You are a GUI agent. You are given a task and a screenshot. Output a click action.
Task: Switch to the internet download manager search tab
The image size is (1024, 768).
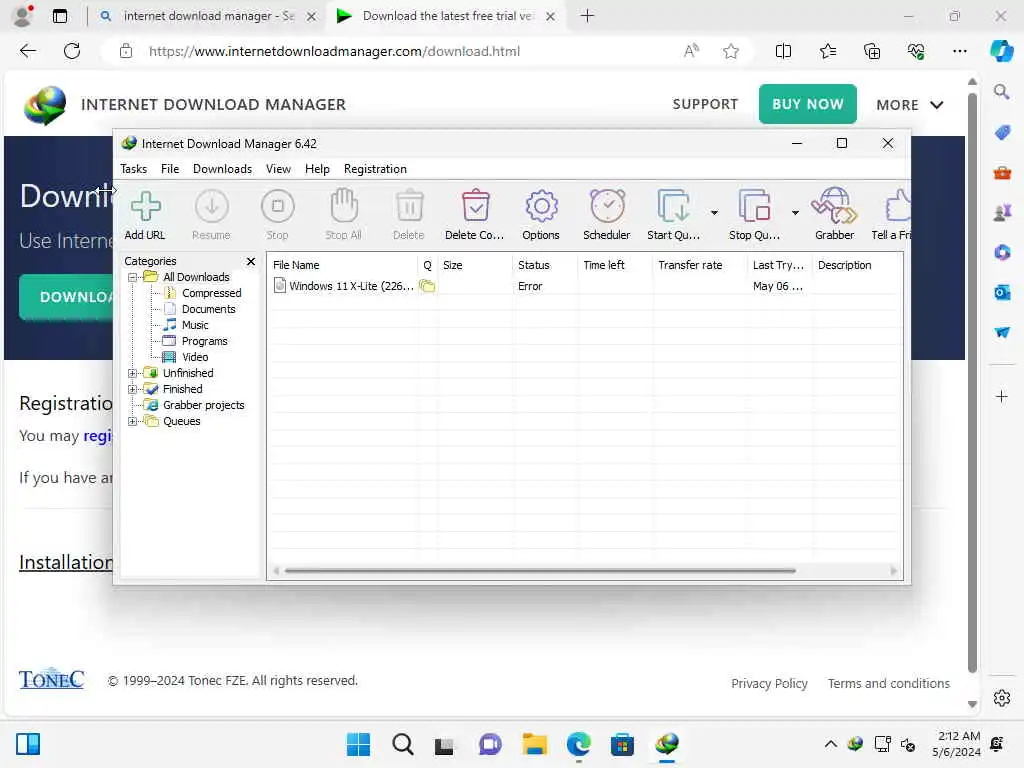pyautogui.click(x=208, y=16)
